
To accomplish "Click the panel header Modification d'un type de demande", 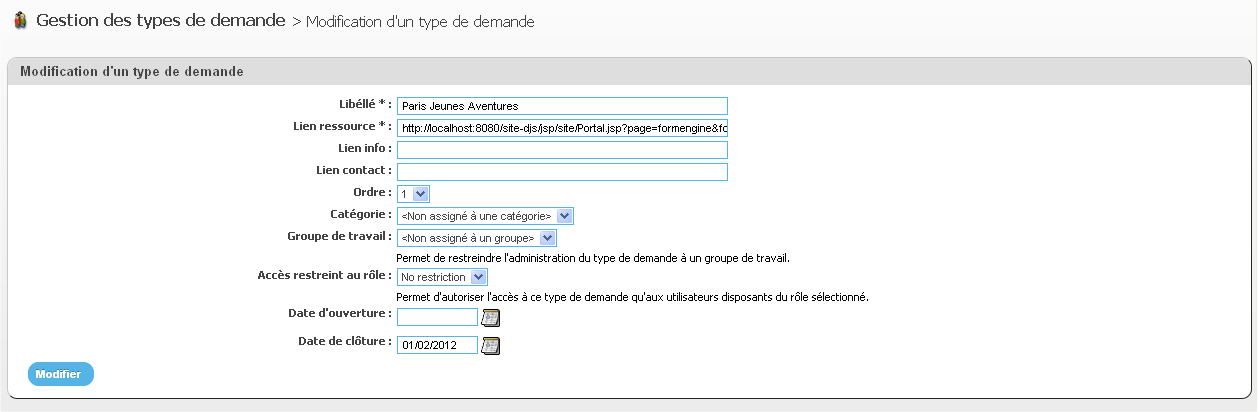I will (x=132, y=72).
